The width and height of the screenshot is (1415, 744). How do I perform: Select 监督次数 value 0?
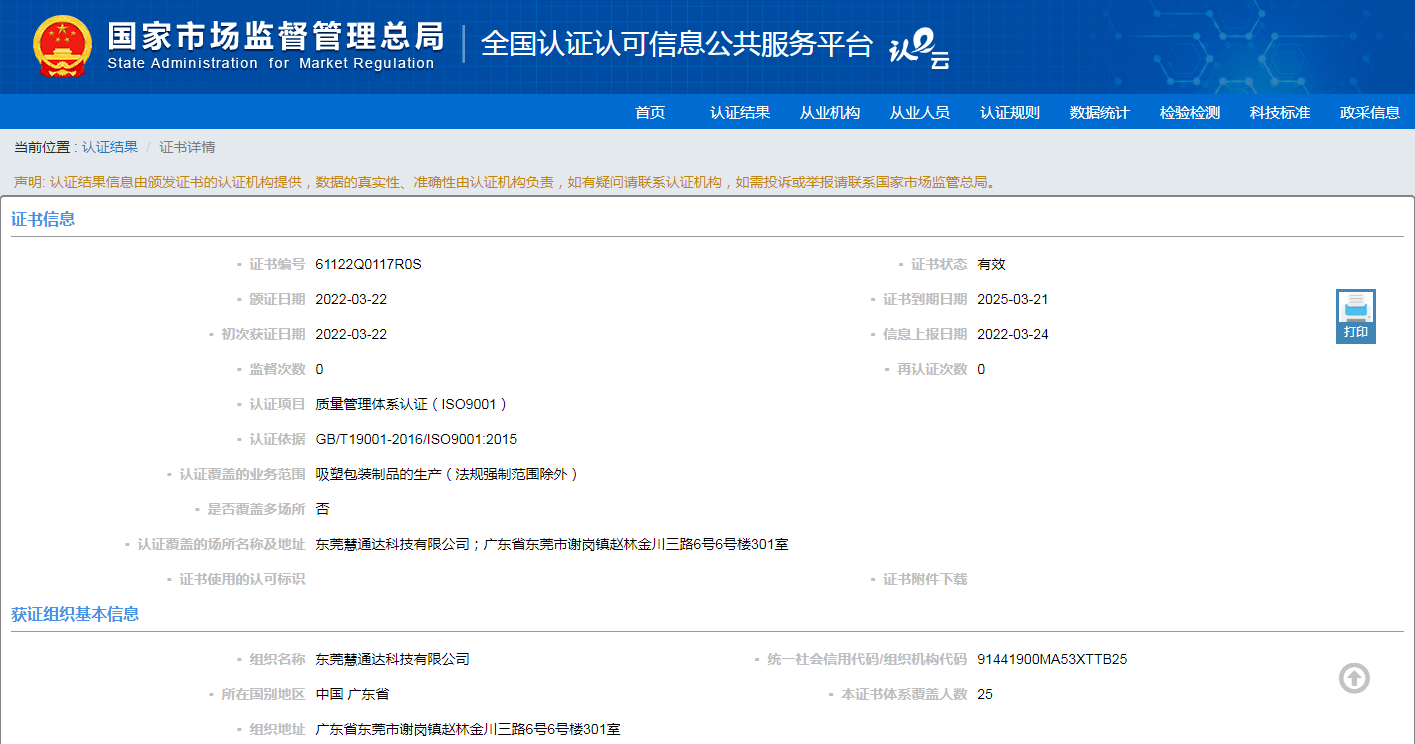[x=319, y=369]
